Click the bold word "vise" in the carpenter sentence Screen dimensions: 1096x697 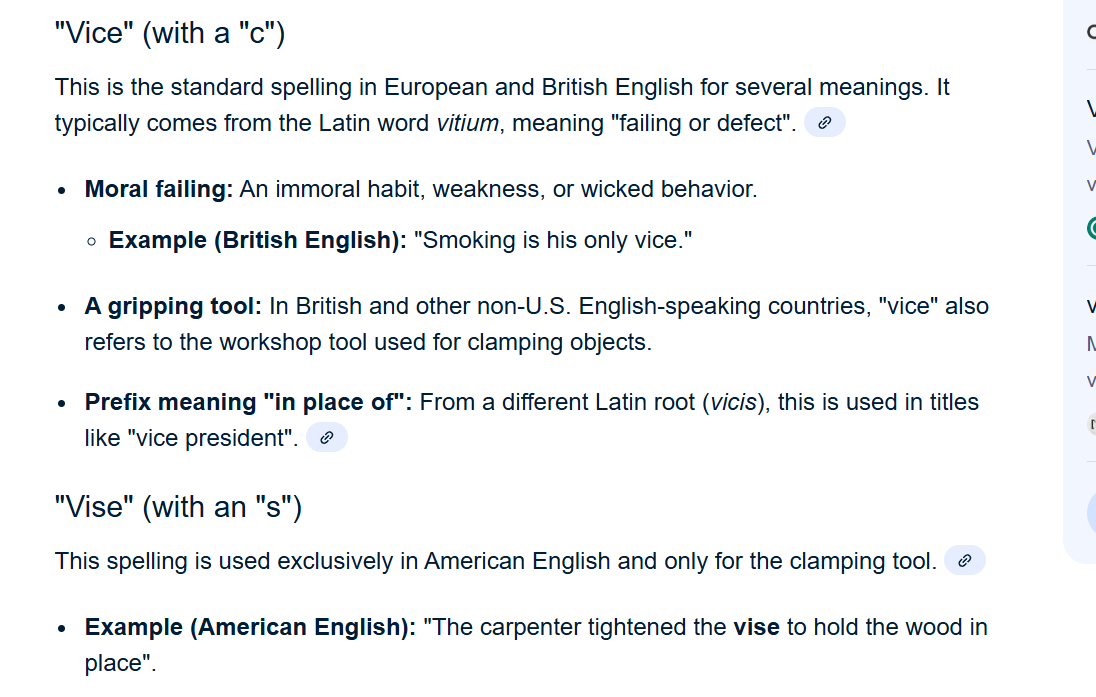click(756, 627)
